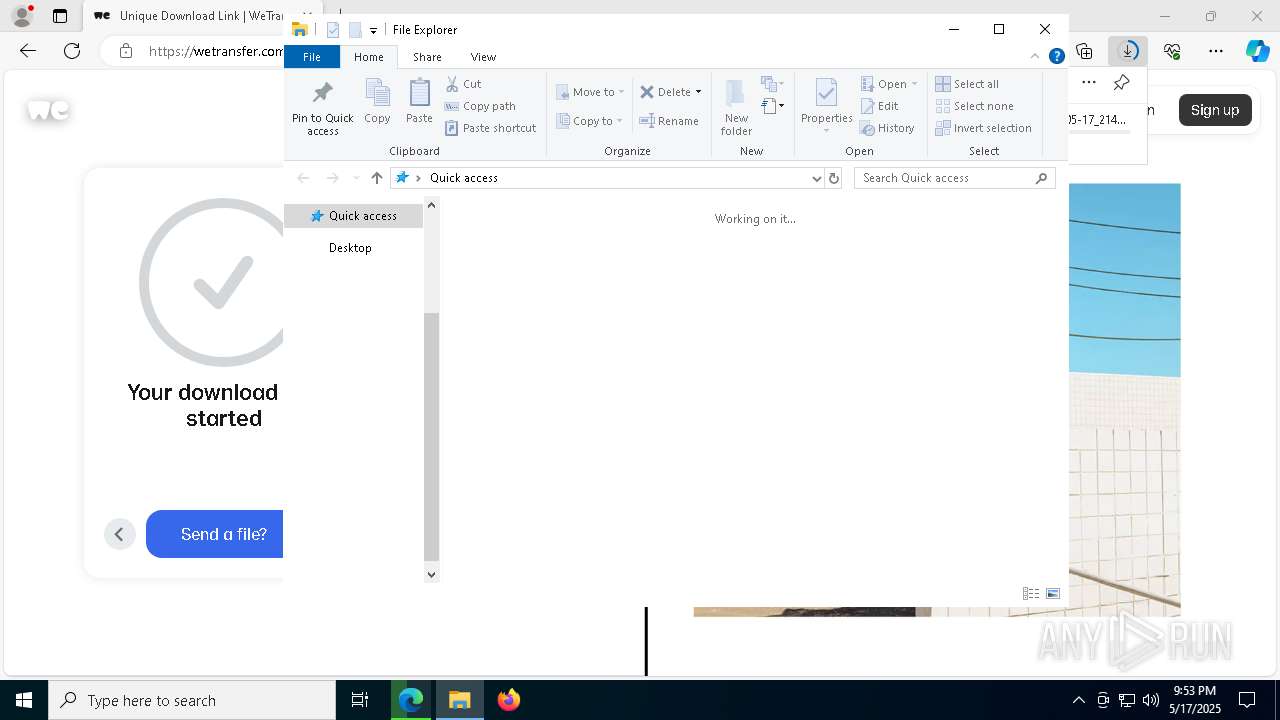
Task: Click the taskbar search box
Action: pyautogui.click(x=192, y=700)
